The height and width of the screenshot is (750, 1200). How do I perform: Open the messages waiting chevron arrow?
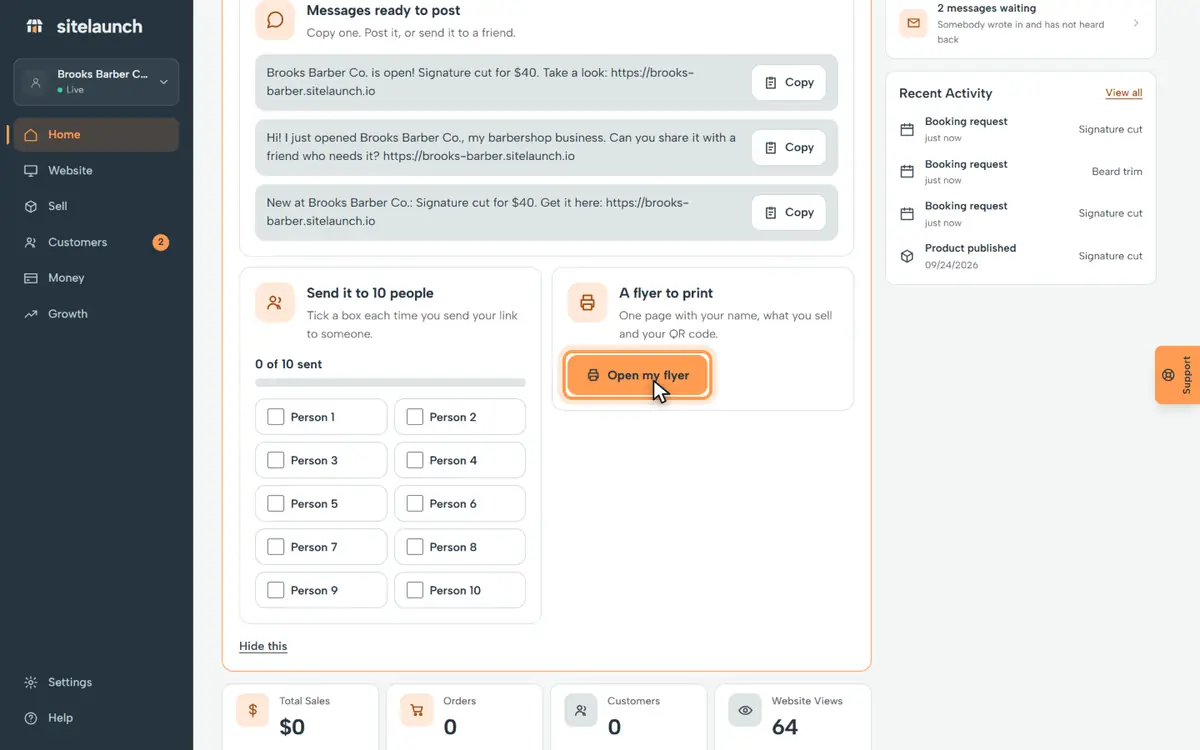[x=1136, y=23]
